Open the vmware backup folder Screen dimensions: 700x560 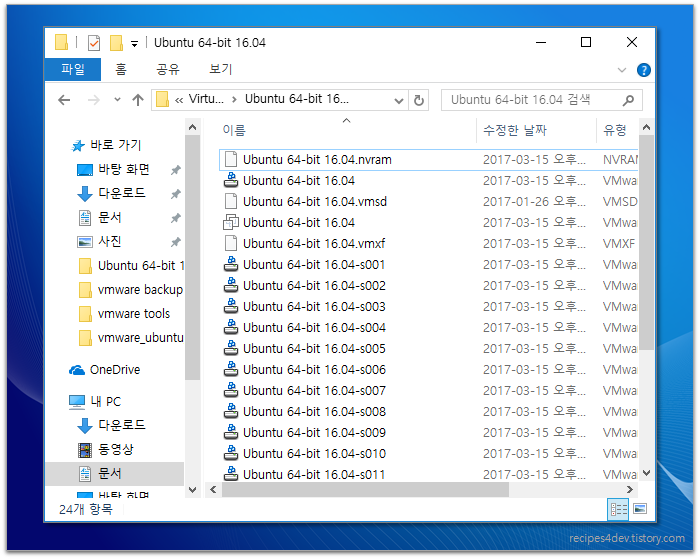[131, 290]
